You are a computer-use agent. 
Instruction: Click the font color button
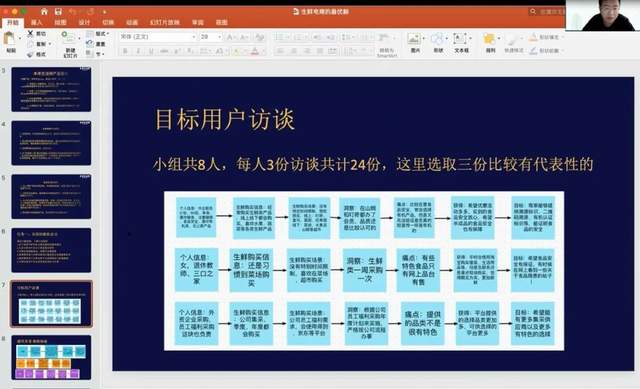[255, 51]
